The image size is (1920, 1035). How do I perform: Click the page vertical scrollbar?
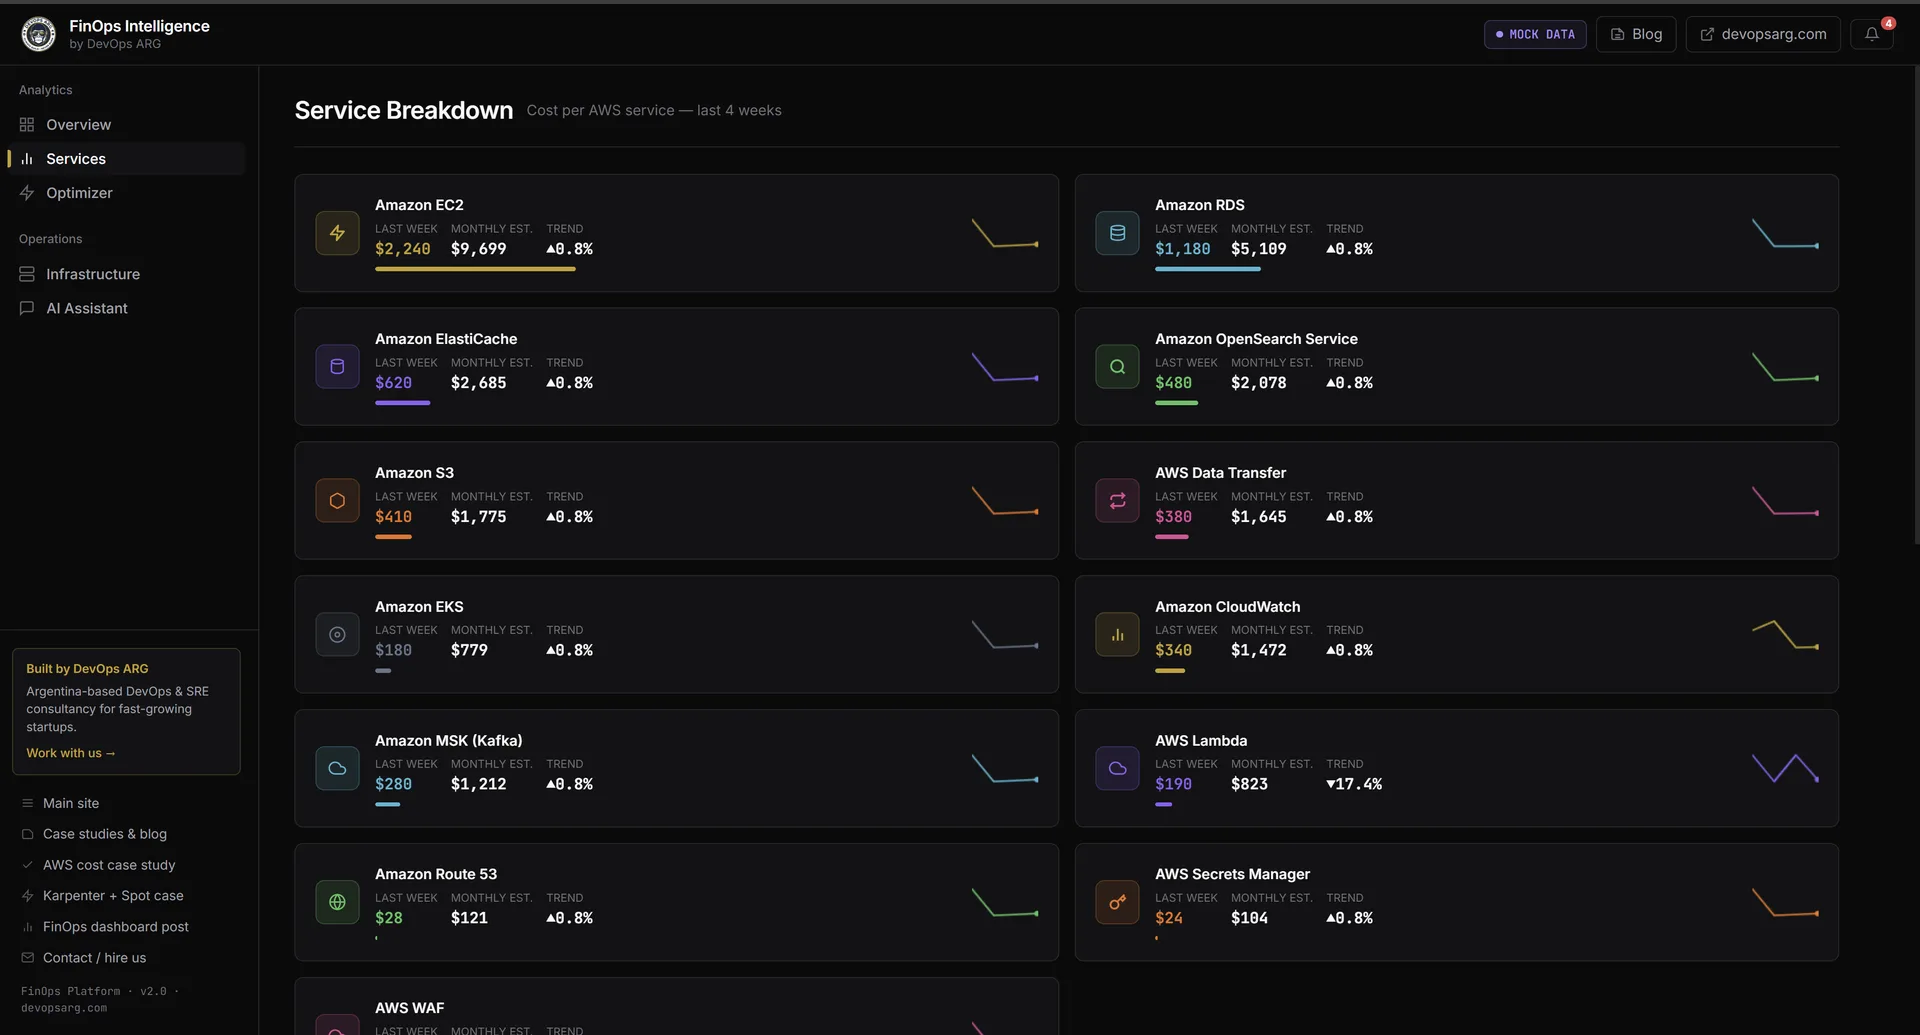click(1915, 306)
